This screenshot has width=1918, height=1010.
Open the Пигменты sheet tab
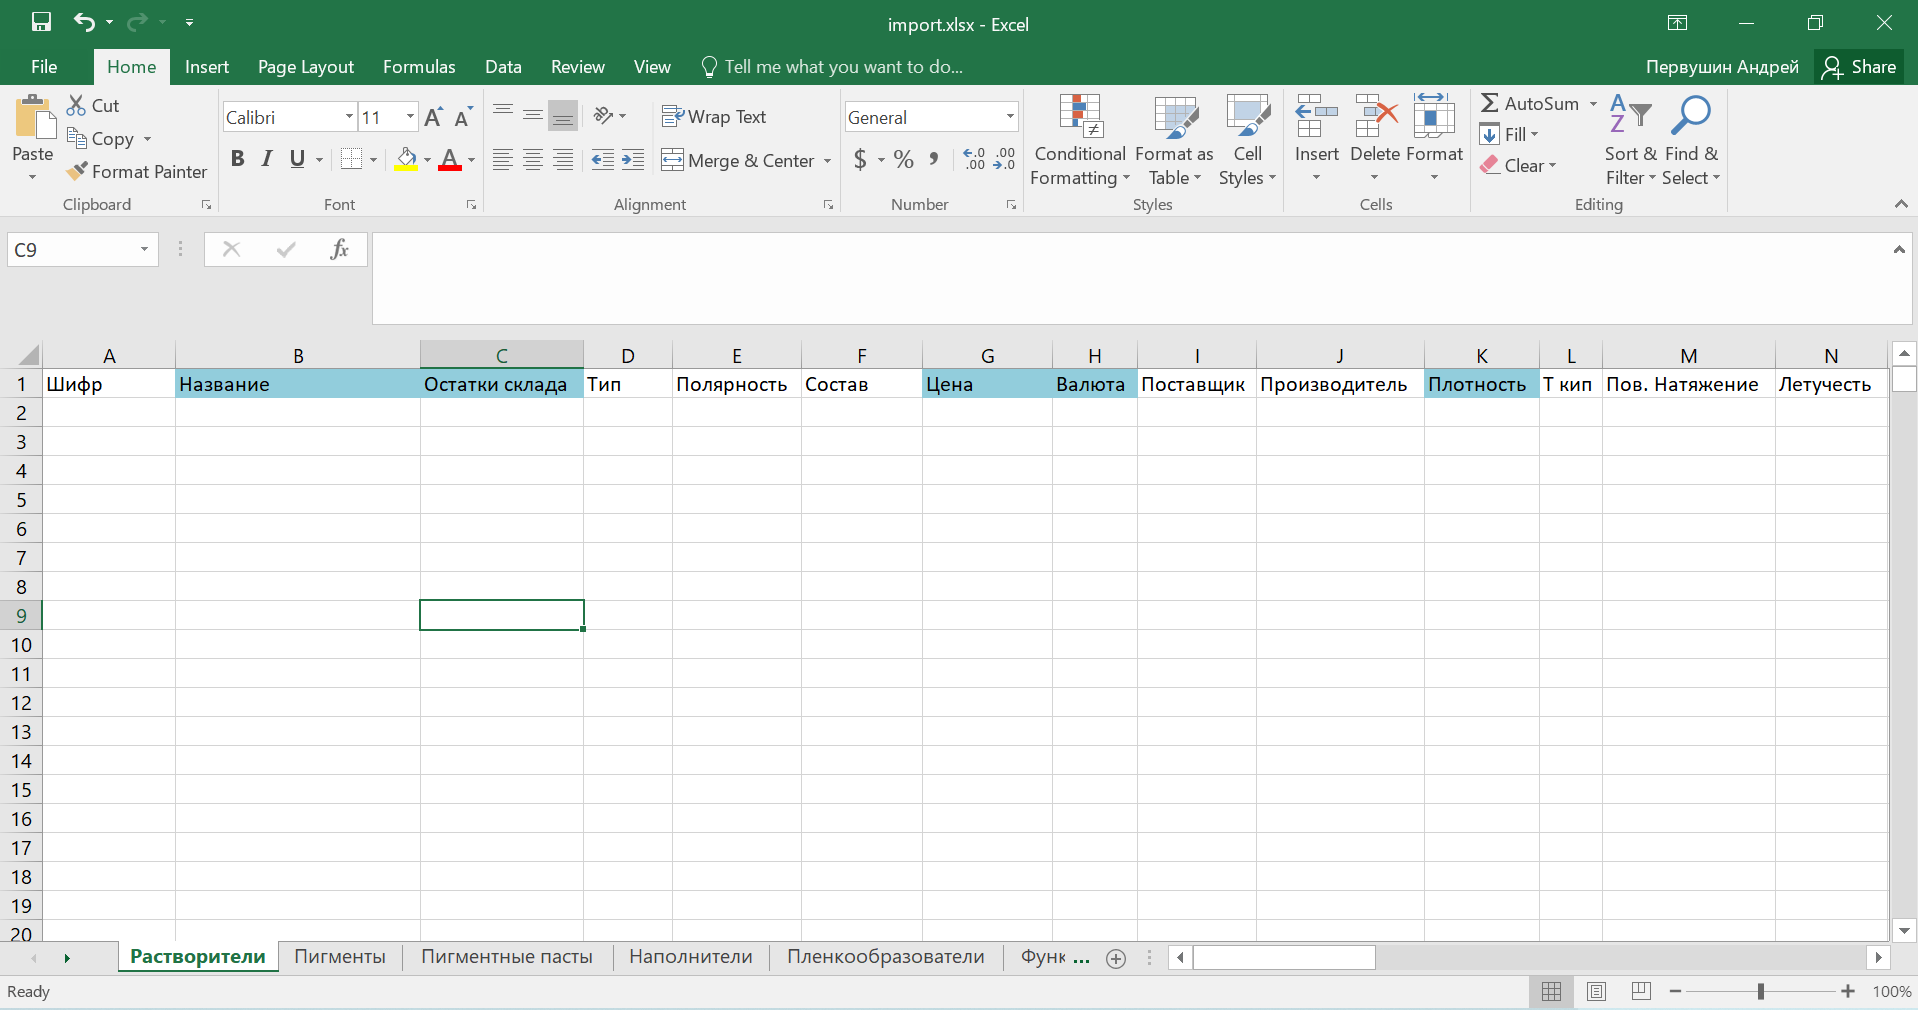coord(340,957)
